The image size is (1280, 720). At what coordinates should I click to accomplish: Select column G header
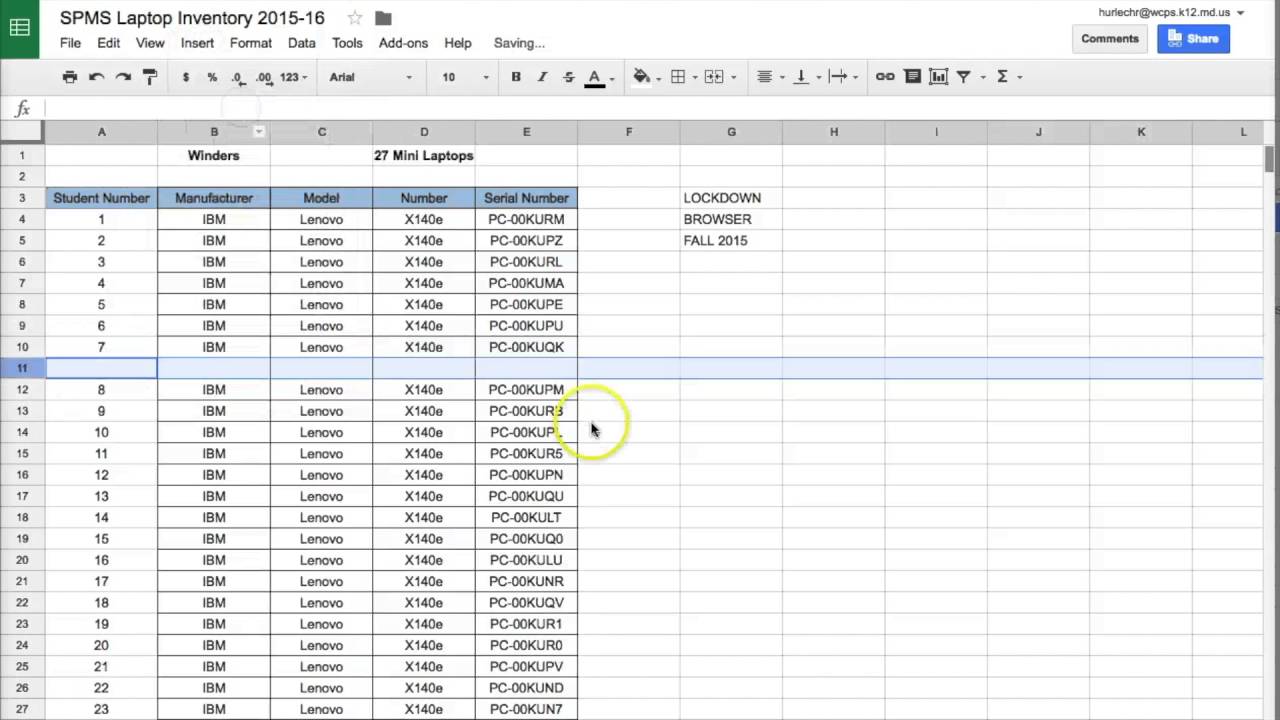pos(731,132)
